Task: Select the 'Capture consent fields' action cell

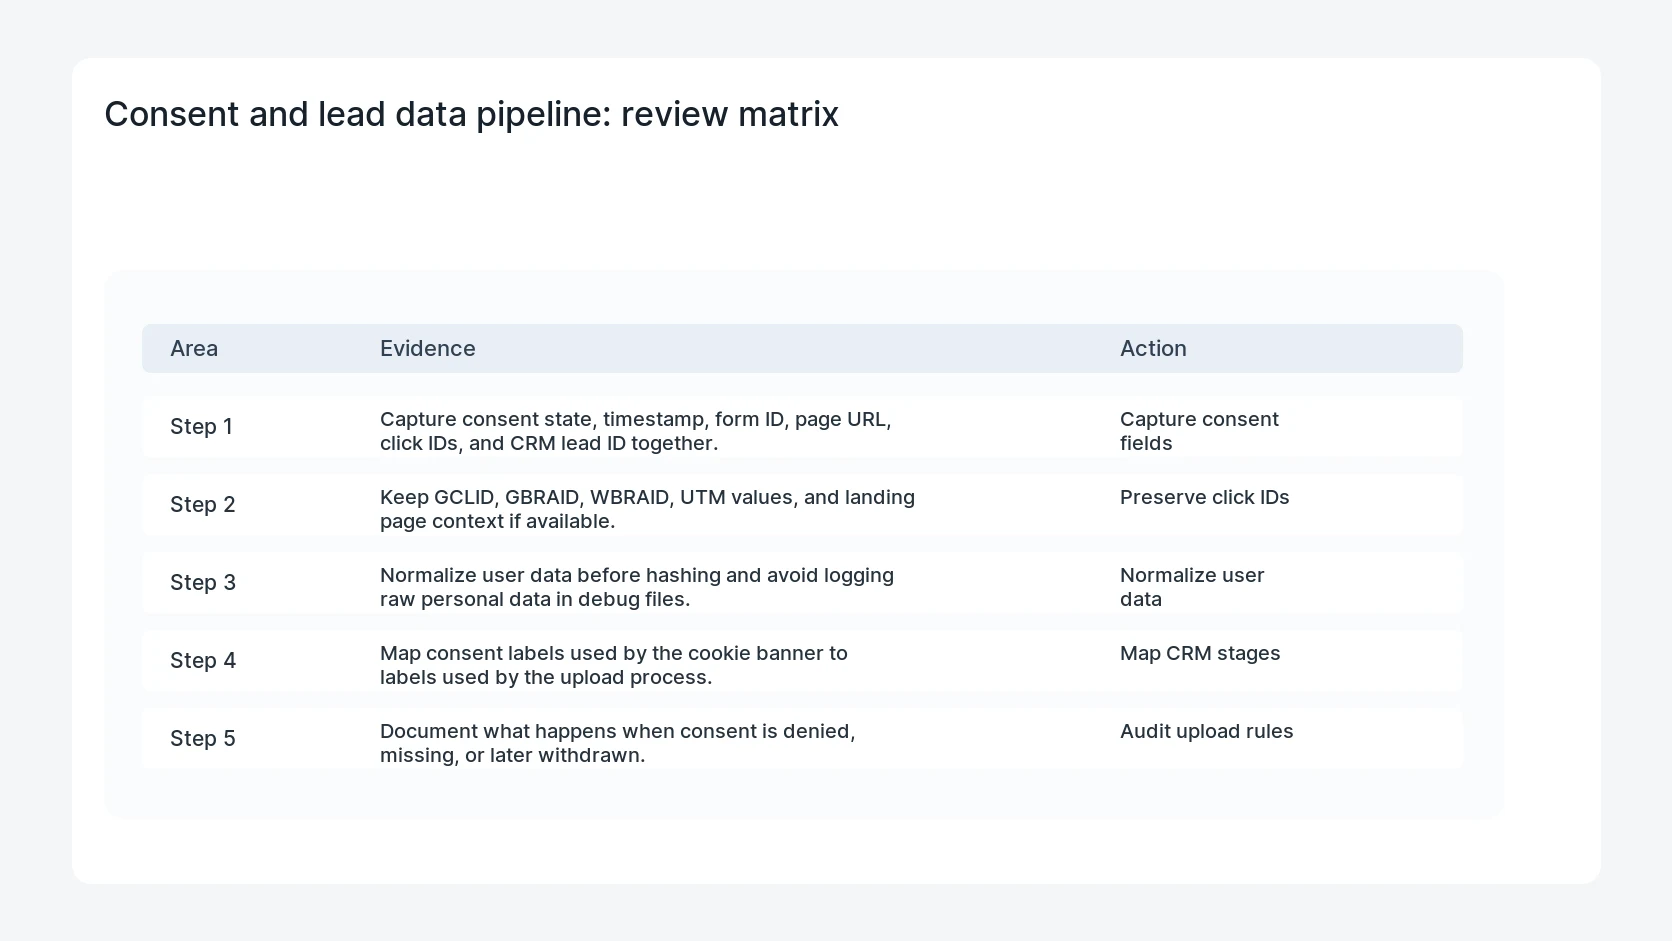Action: click(x=1199, y=431)
